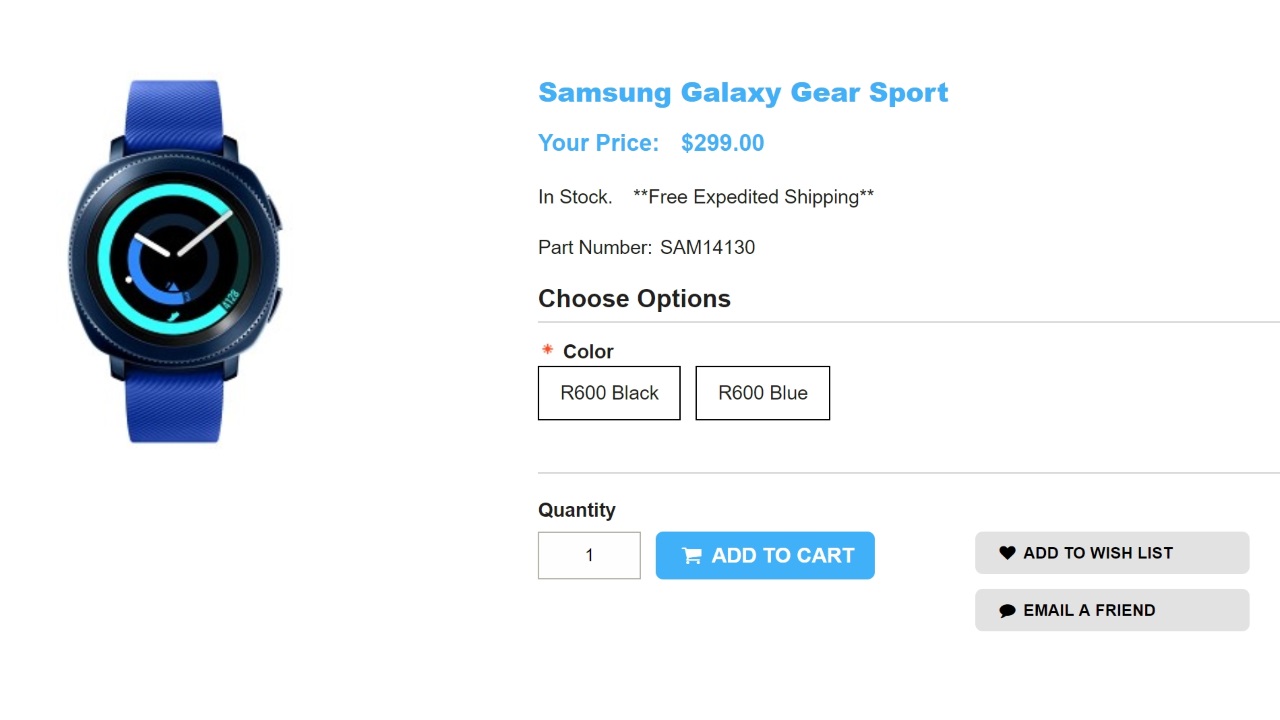The image size is (1280, 720).
Task: Click the Quantity label above the input
Action: pyautogui.click(x=576, y=510)
